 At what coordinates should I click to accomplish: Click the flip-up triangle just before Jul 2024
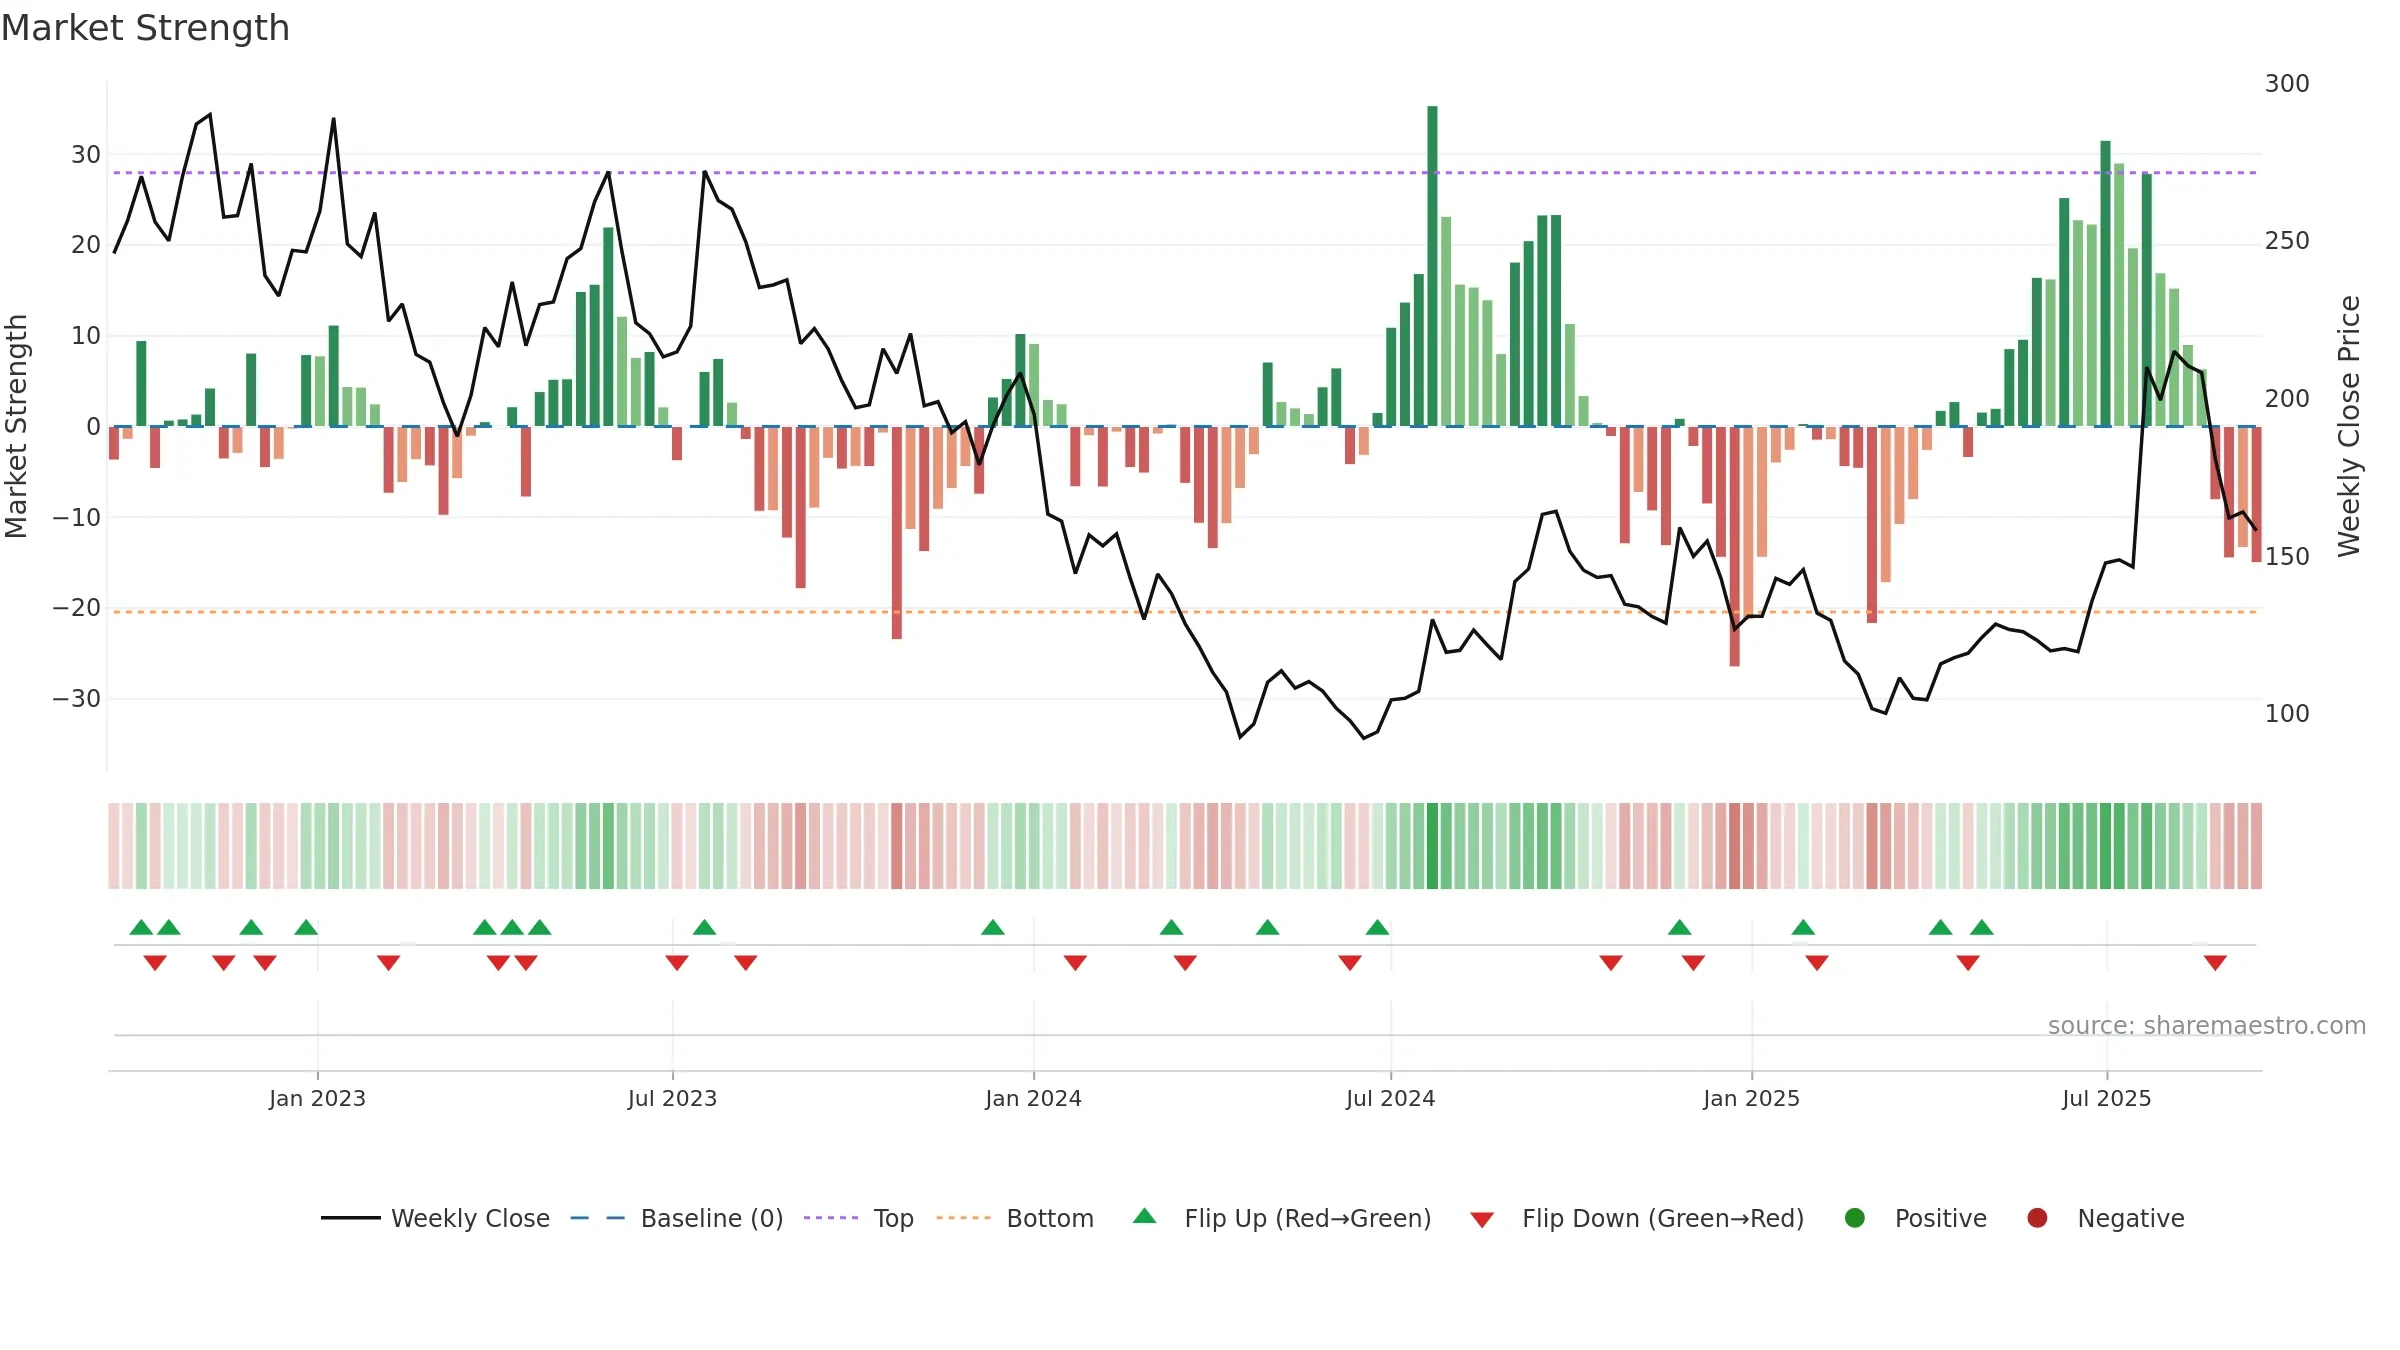(1377, 927)
